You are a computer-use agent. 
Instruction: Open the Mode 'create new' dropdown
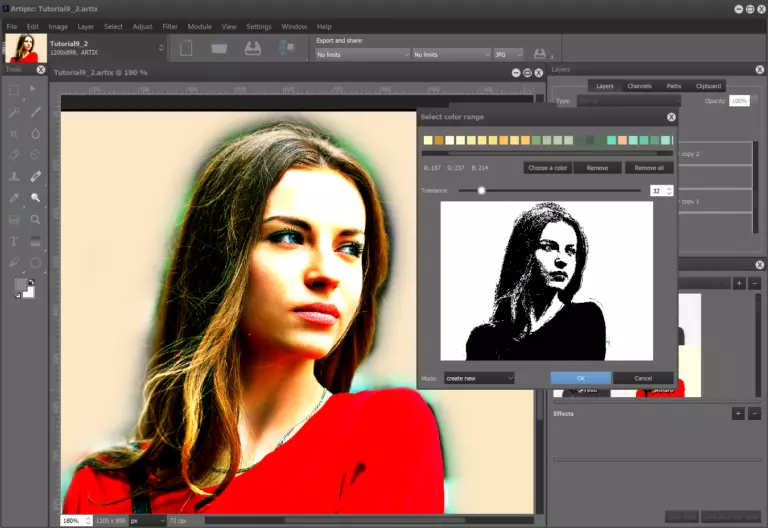[x=480, y=378]
